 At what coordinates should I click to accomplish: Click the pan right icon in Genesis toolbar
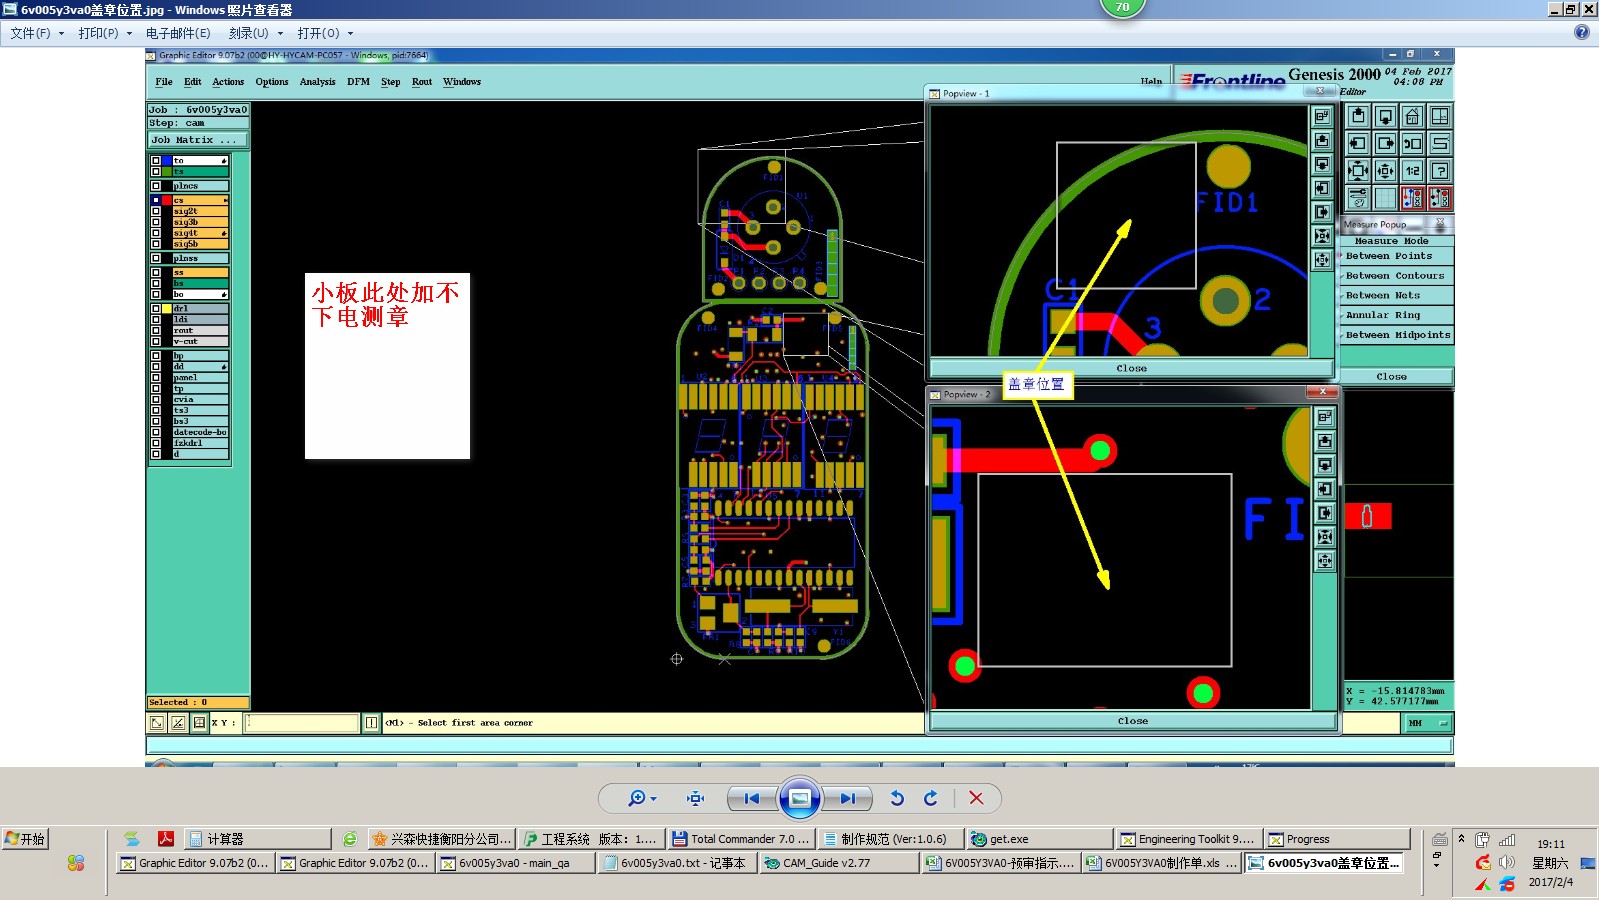click(x=1385, y=143)
